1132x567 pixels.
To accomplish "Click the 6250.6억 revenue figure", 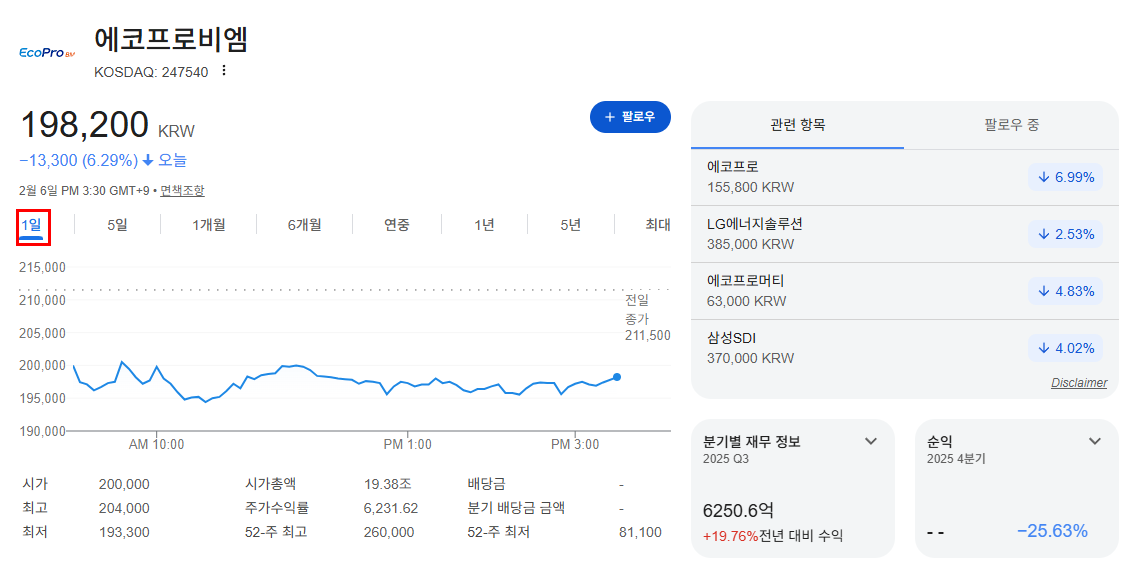I will pyautogui.click(x=738, y=511).
